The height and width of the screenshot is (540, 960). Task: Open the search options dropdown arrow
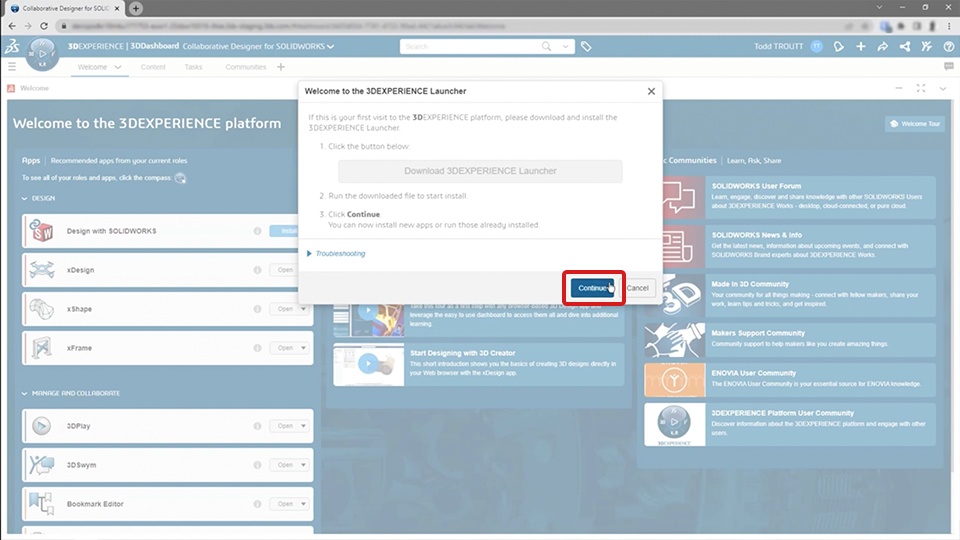click(x=565, y=47)
